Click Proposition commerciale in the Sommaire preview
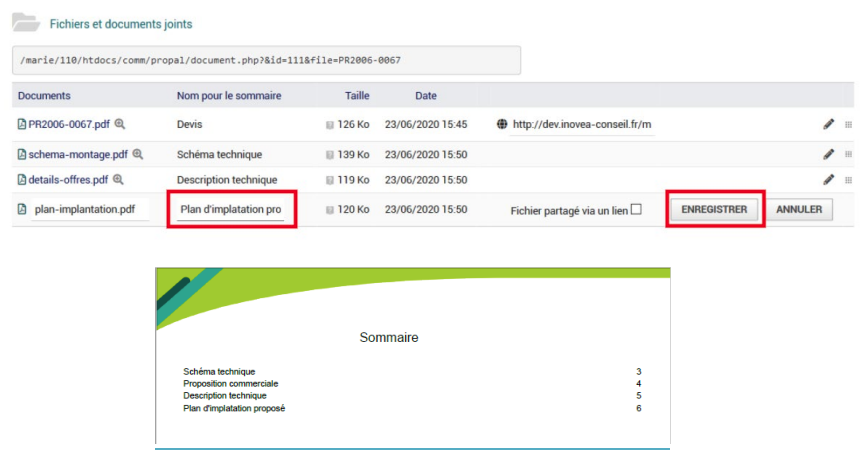The height and width of the screenshot is (469, 866). pyautogui.click(x=231, y=383)
